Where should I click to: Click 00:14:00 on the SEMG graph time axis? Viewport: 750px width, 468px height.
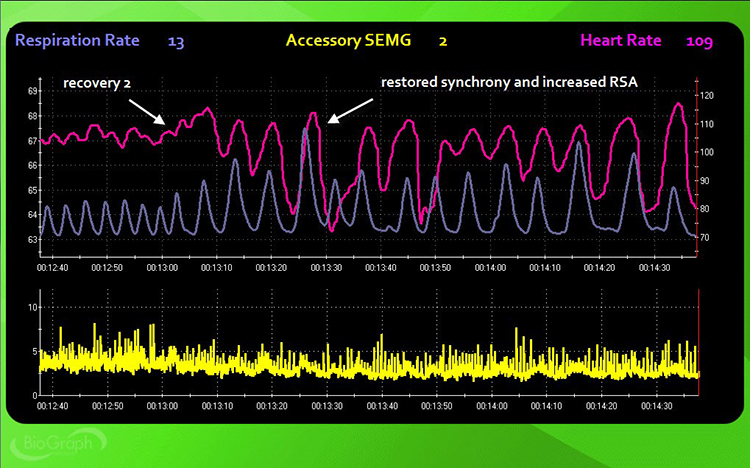[490, 408]
